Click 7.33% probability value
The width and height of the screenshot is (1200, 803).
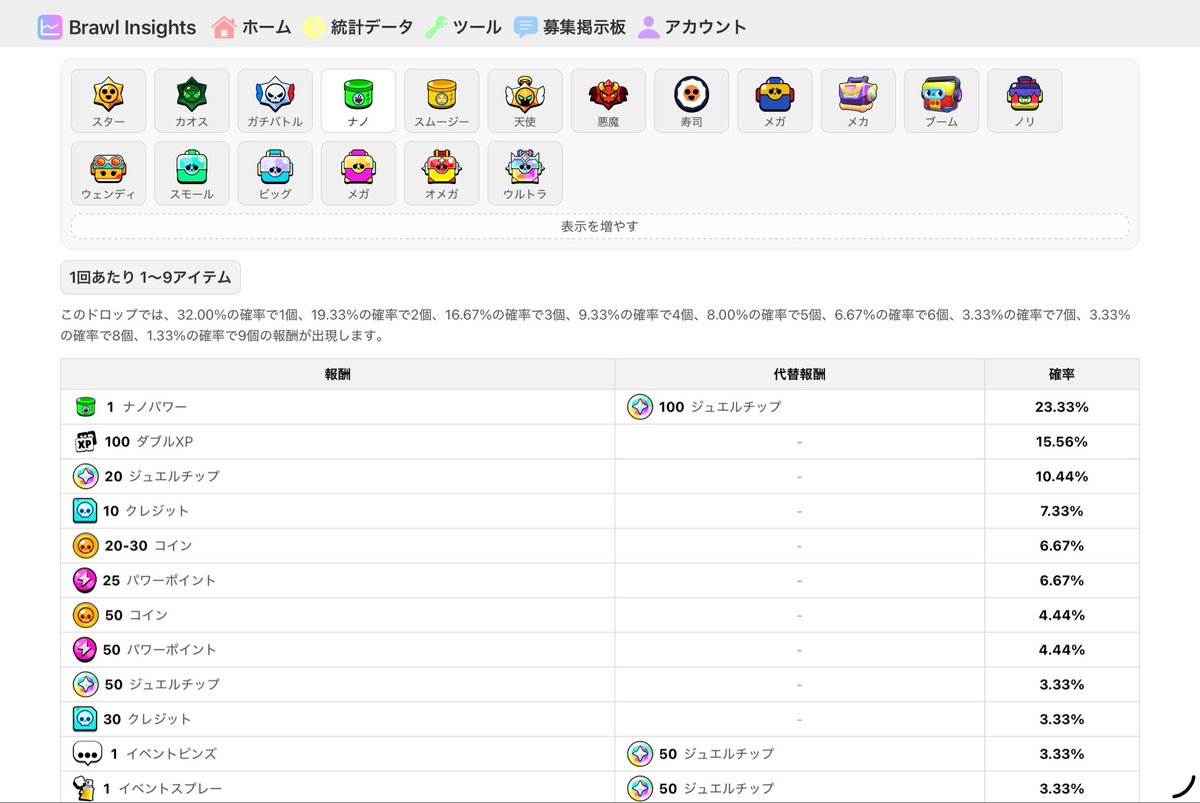pyautogui.click(x=1062, y=510)
